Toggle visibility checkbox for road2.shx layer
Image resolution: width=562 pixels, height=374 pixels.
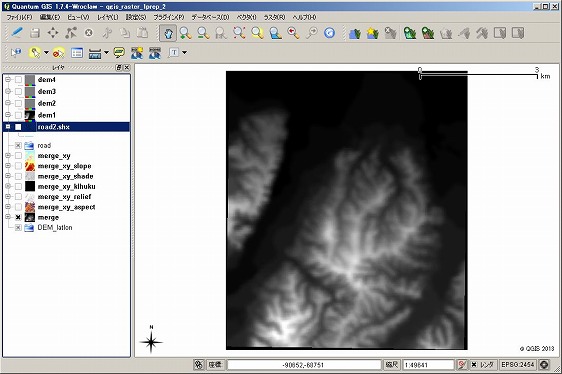point(18,127)
